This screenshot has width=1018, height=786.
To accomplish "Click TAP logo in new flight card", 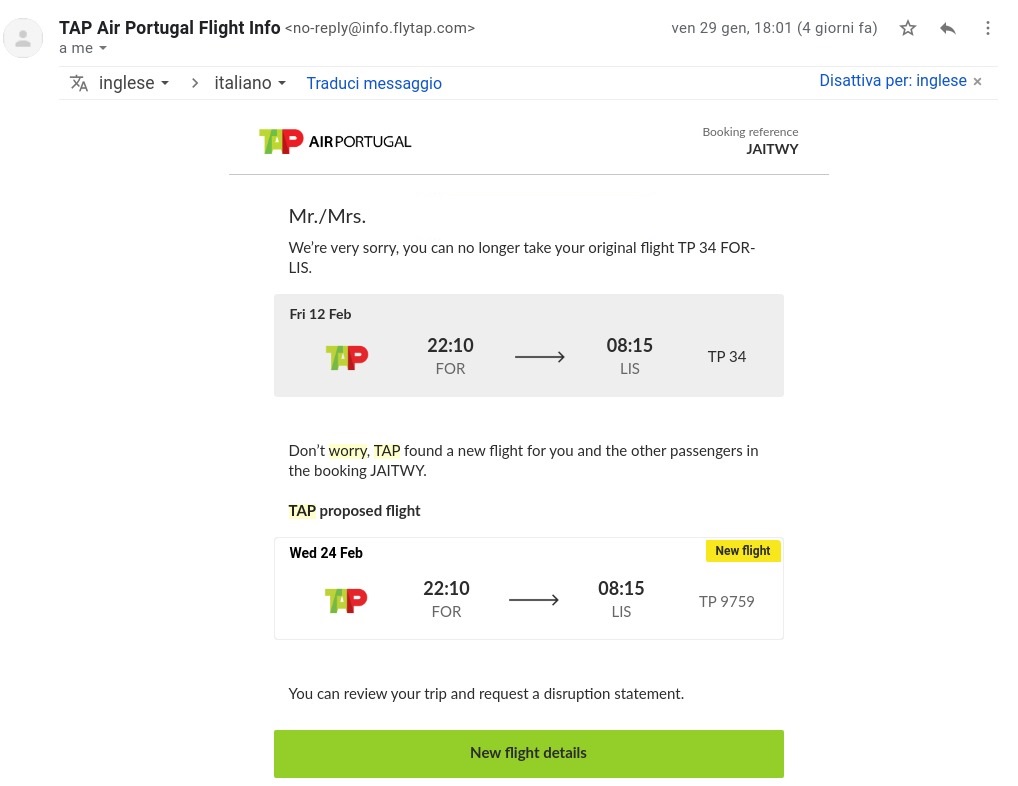I will point(346,600).
